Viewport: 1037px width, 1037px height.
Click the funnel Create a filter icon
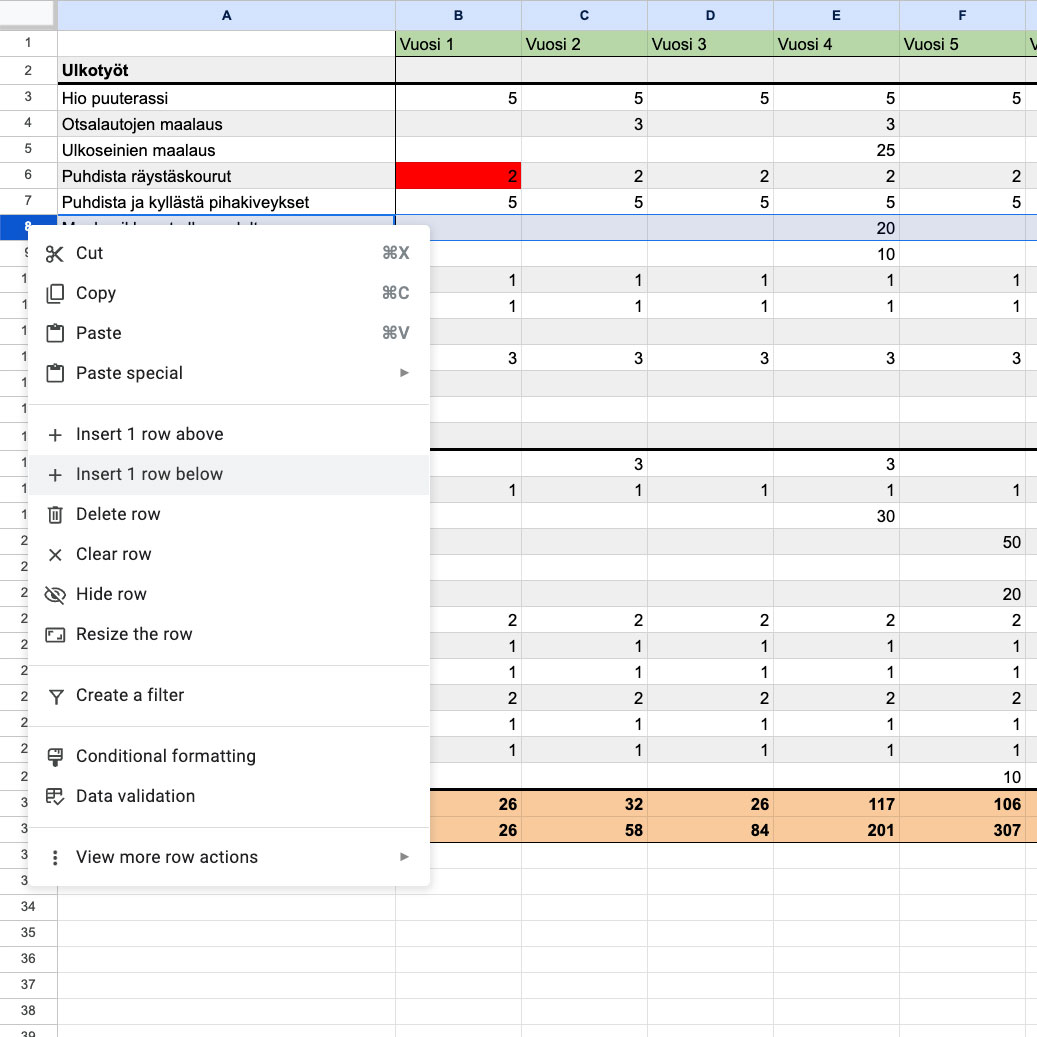(x=55, y=696)
